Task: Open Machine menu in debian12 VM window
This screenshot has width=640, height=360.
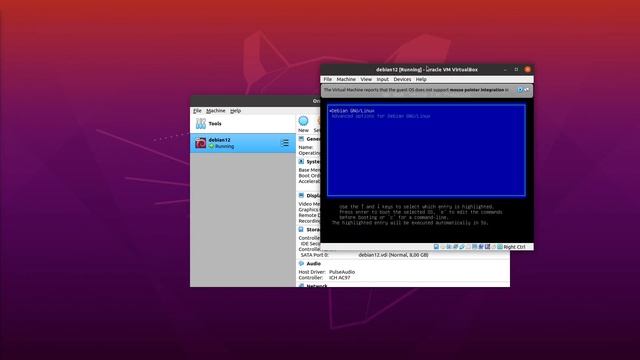Action: [x=346, y=79]
